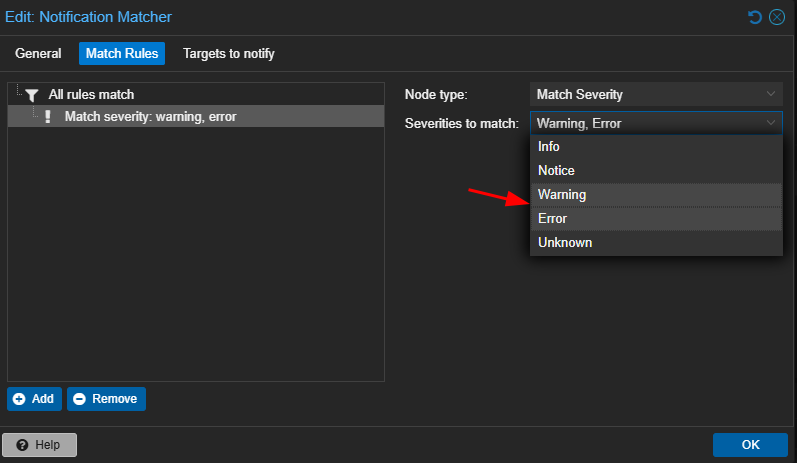Select the Info severity option

point(656,146)
